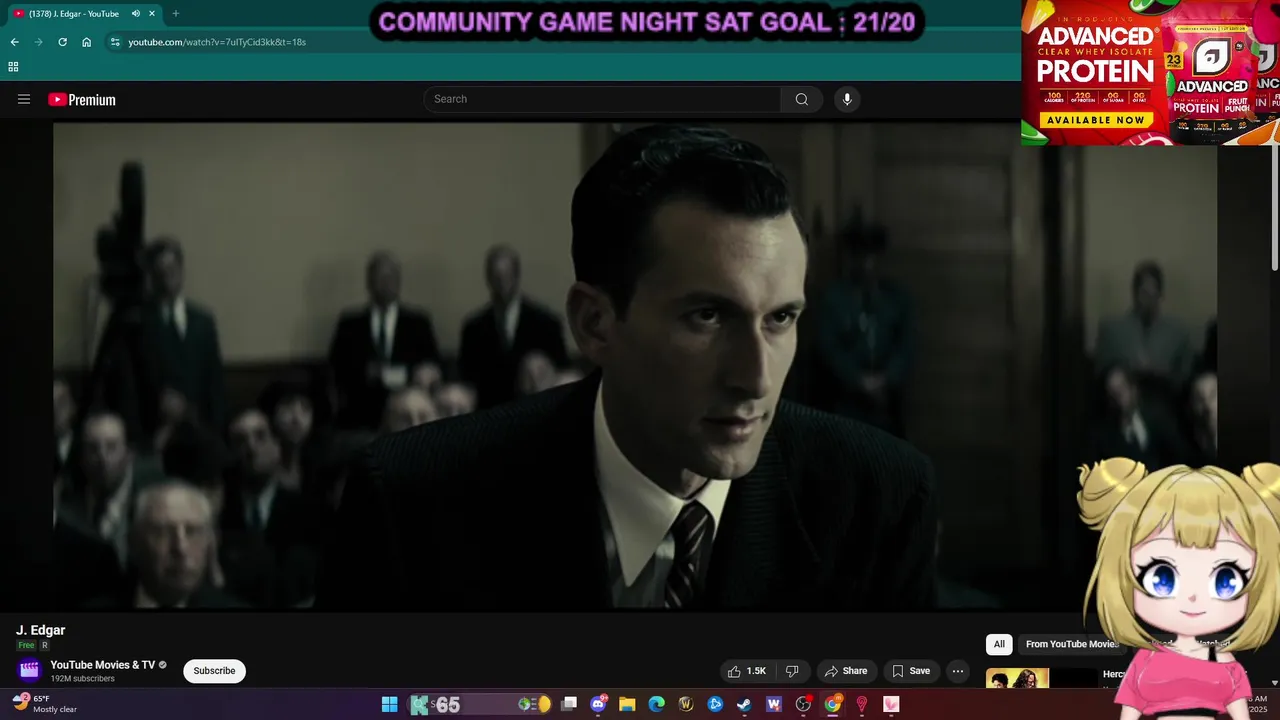Open the browser home page

(x=86, y=42)
